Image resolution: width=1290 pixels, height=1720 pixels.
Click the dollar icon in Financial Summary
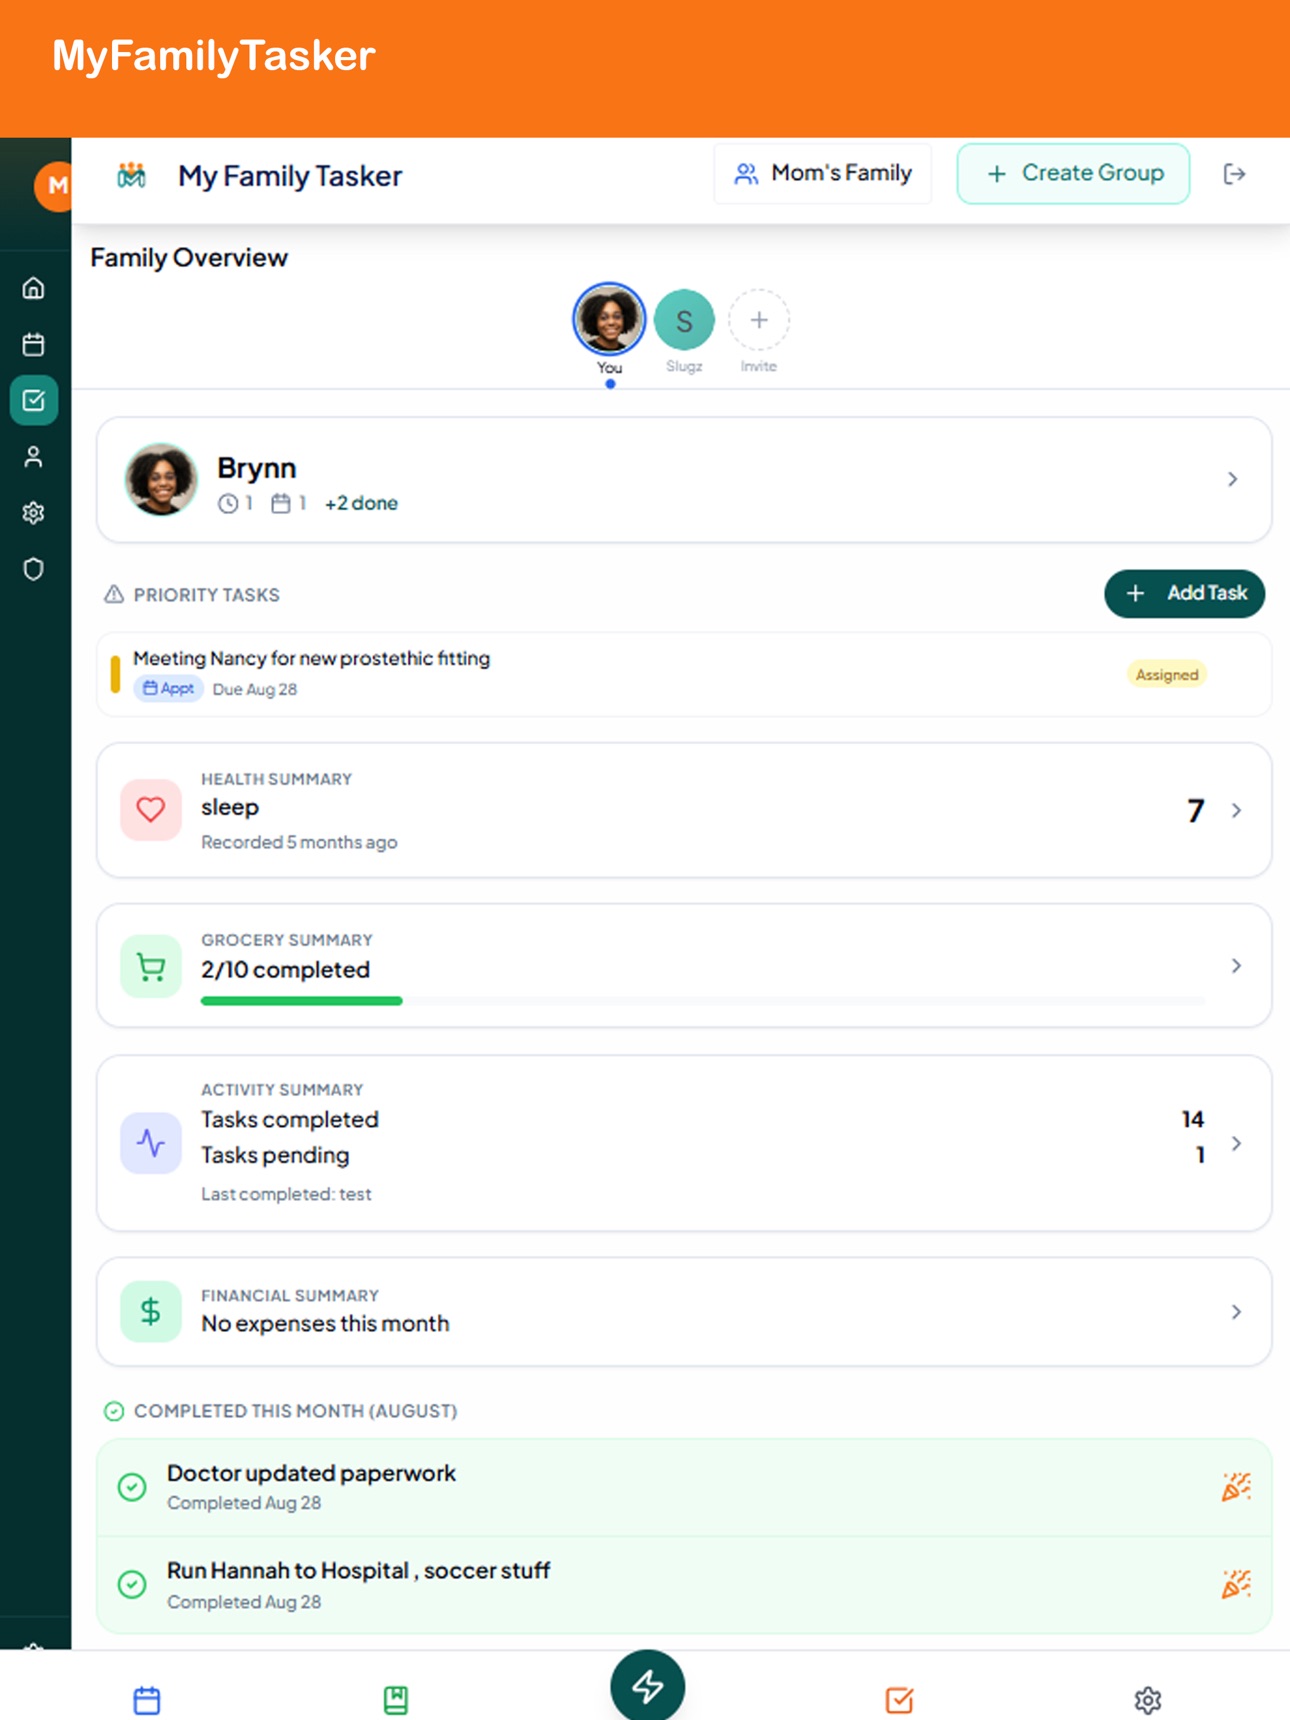151,1311
